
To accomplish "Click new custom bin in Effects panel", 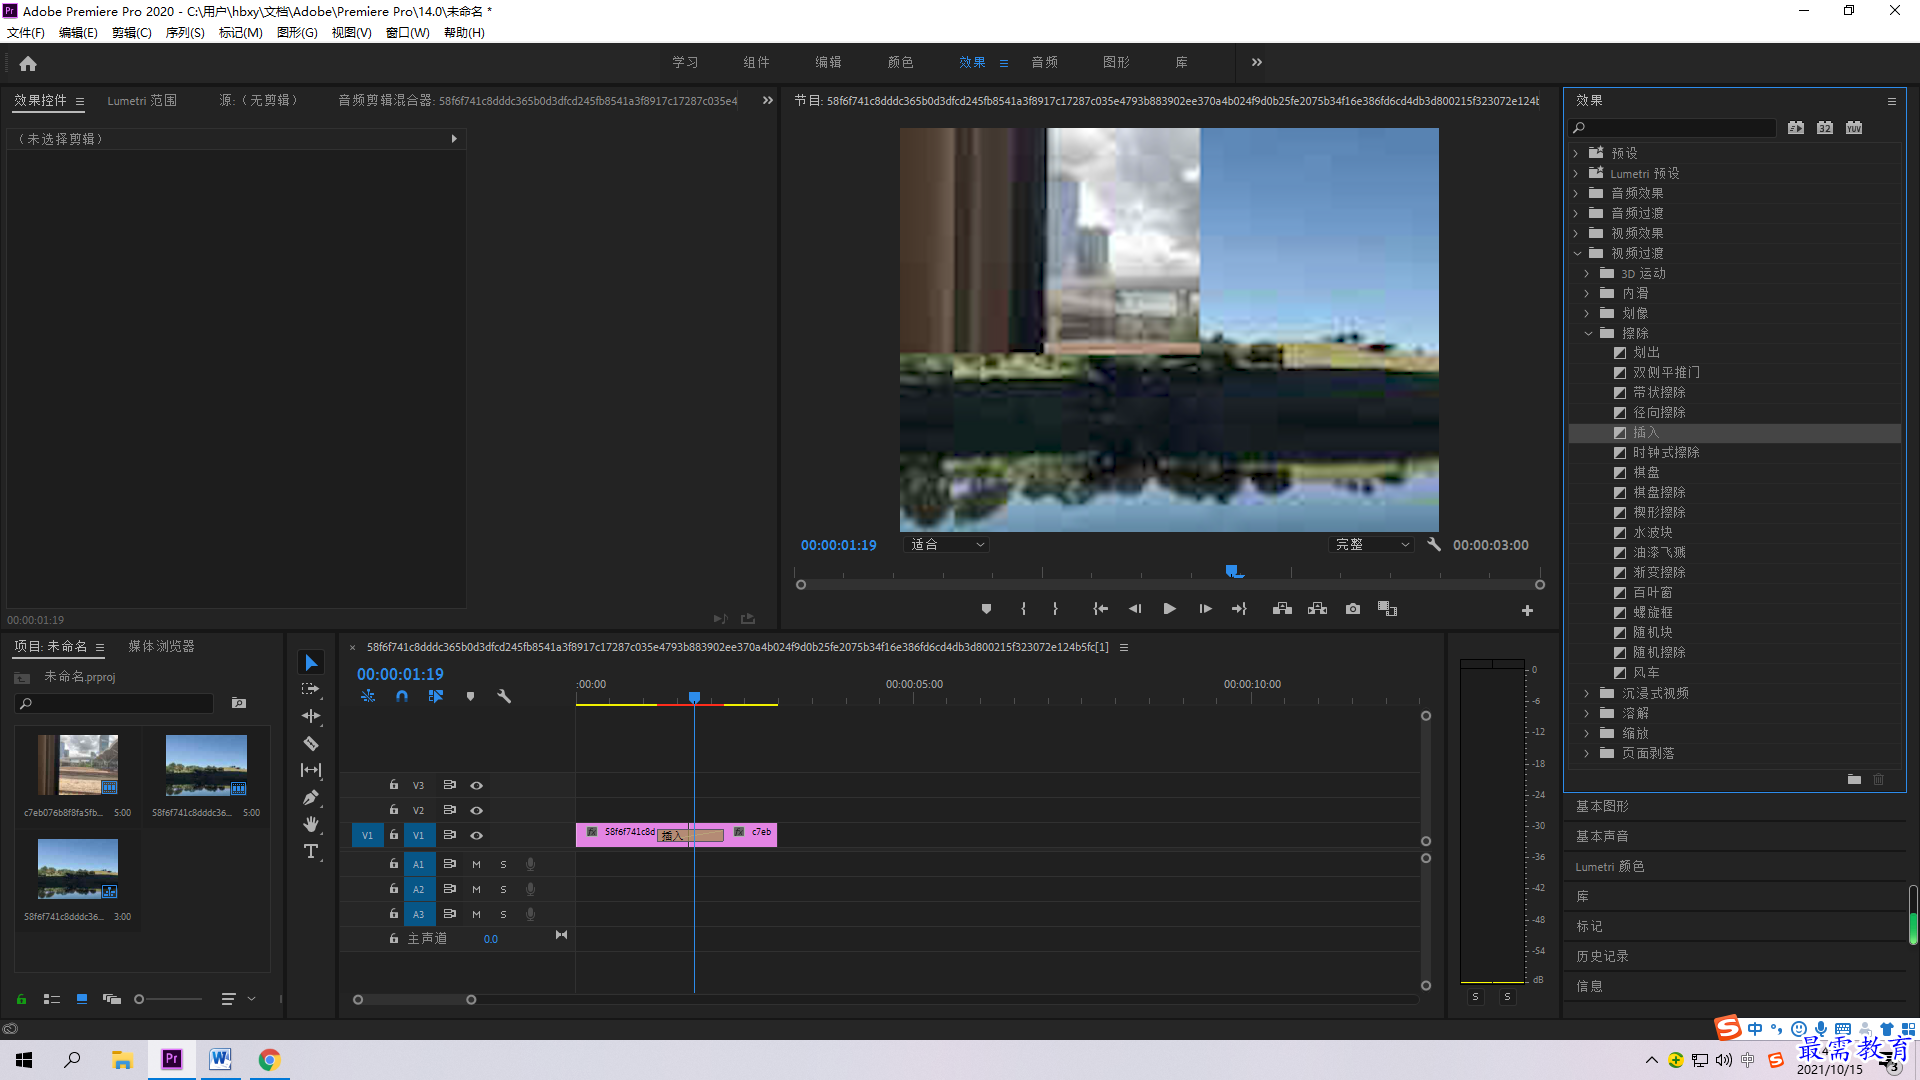I will pyautogui.click(x=1854, y=779).
